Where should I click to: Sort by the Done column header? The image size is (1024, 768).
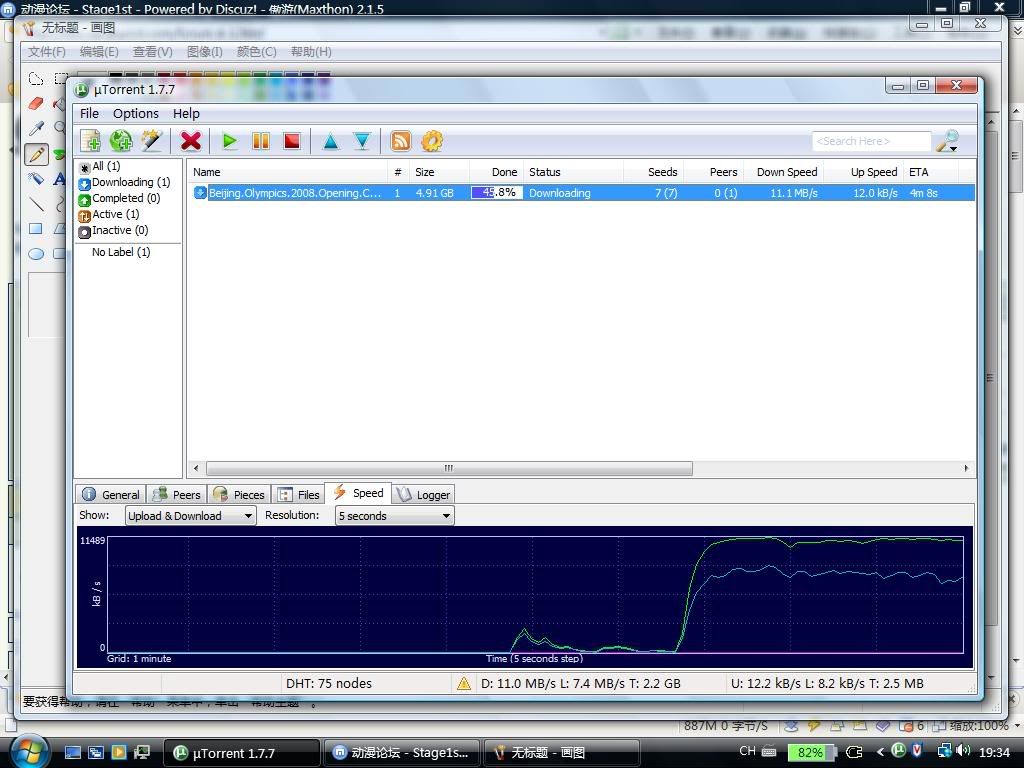(496, 172)
